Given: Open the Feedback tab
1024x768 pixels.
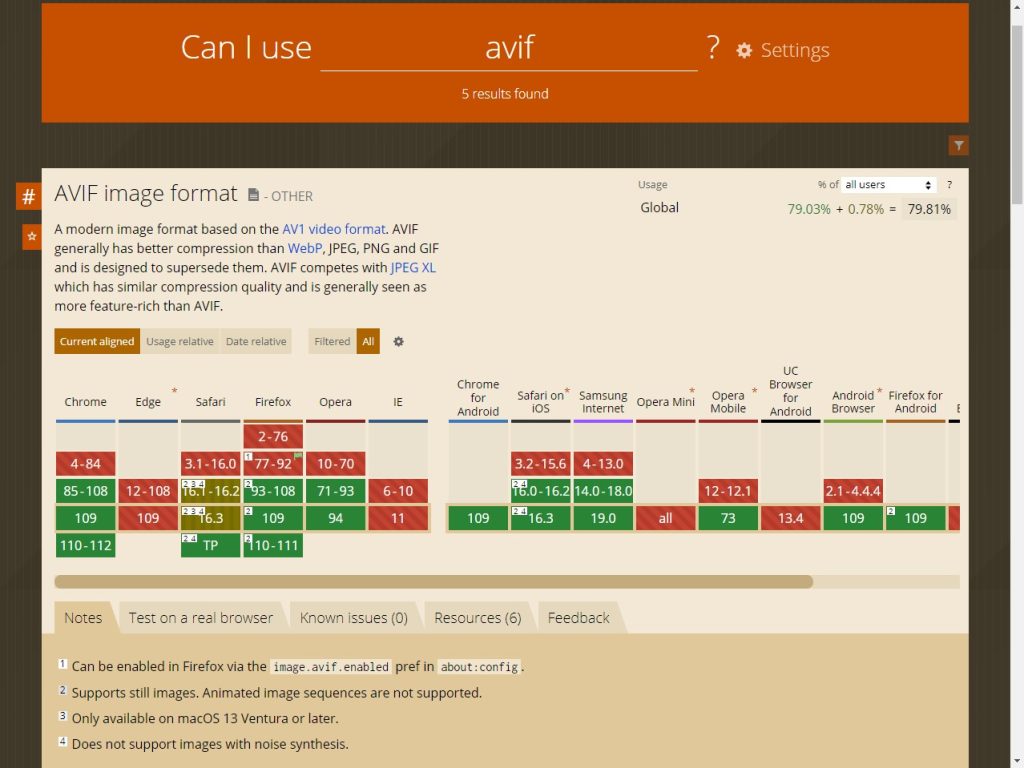Looking at the screenshot, I should 578,618.
